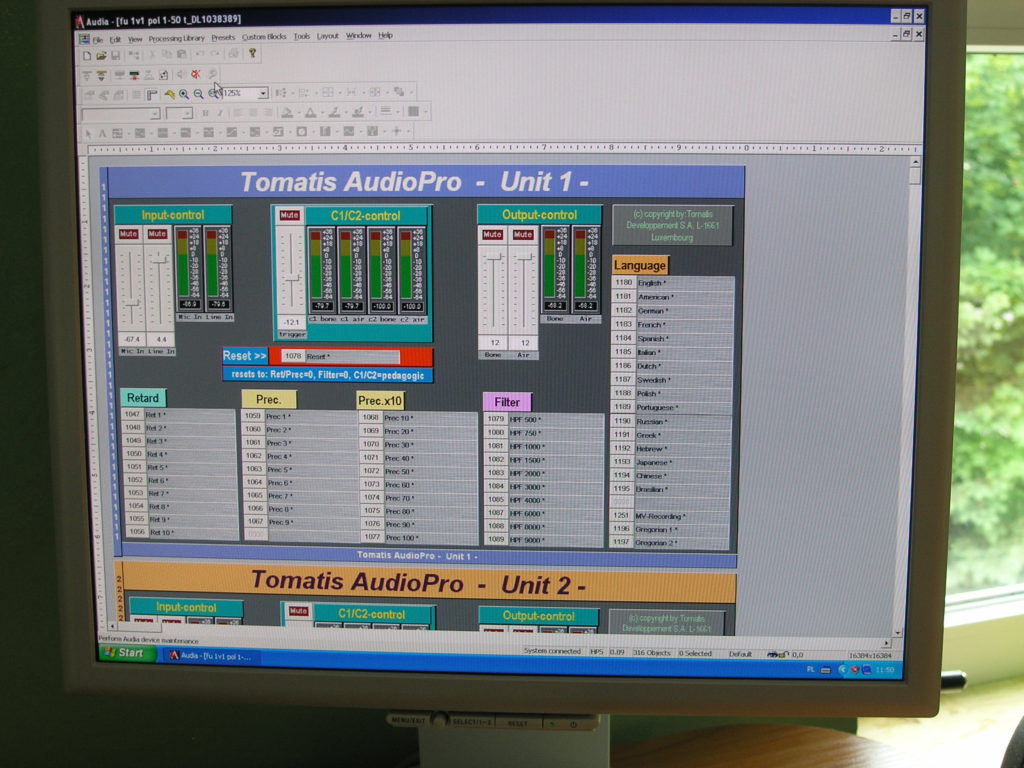Open the Input/Output blocks icon in object toolbar
This screenshot has width=1024, height=768.
(118, 133)
